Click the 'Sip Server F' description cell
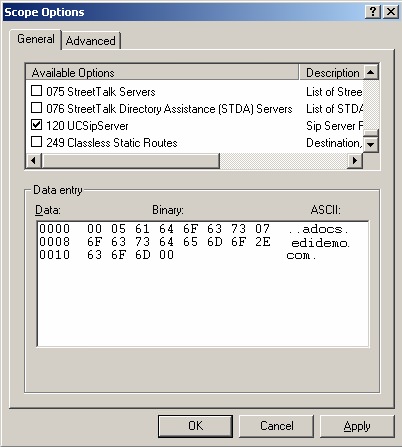 334,126
